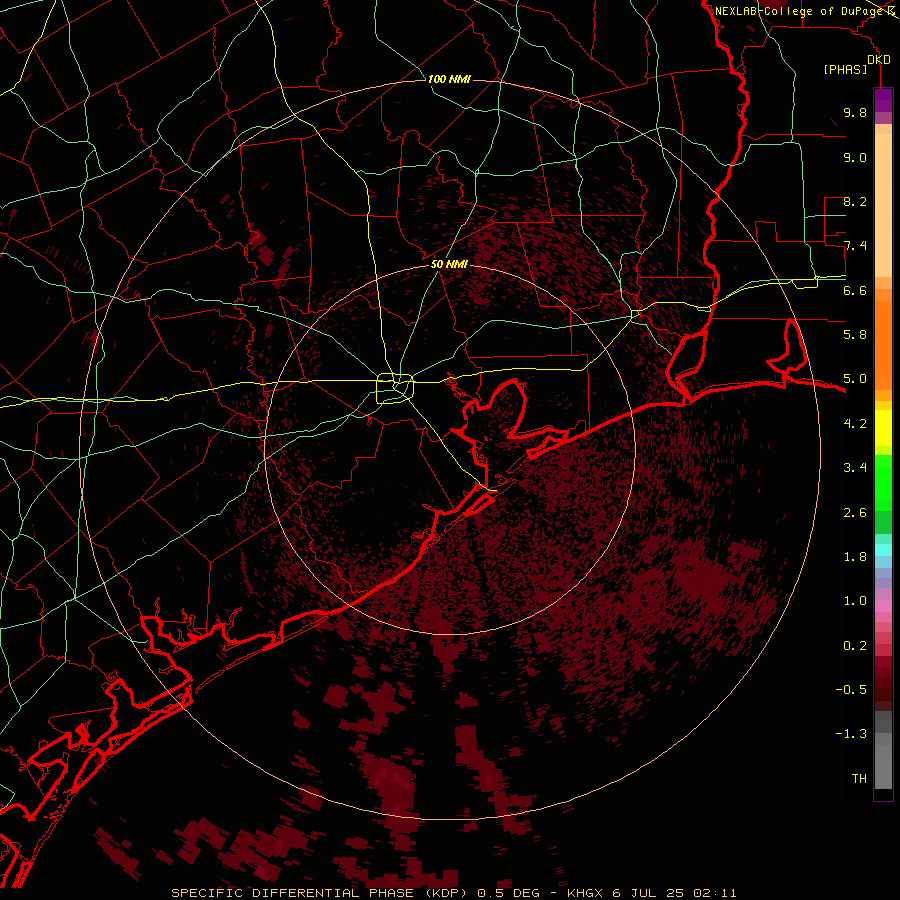Select the 1.8 legend value
Image resolution: width=900 pixels, height=900 pixels.
pos(855,557)
